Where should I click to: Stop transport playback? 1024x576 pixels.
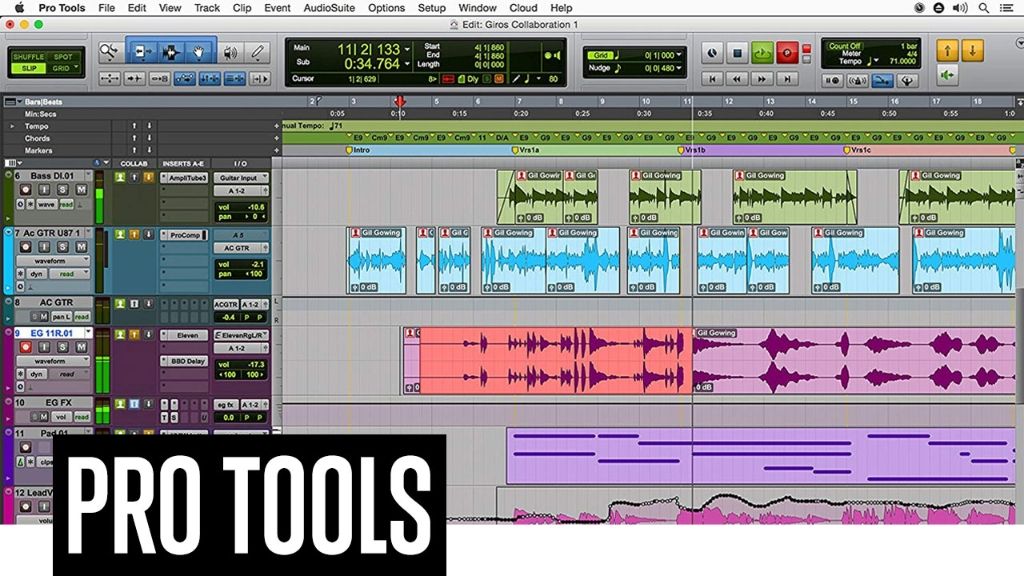pos(737,53)
